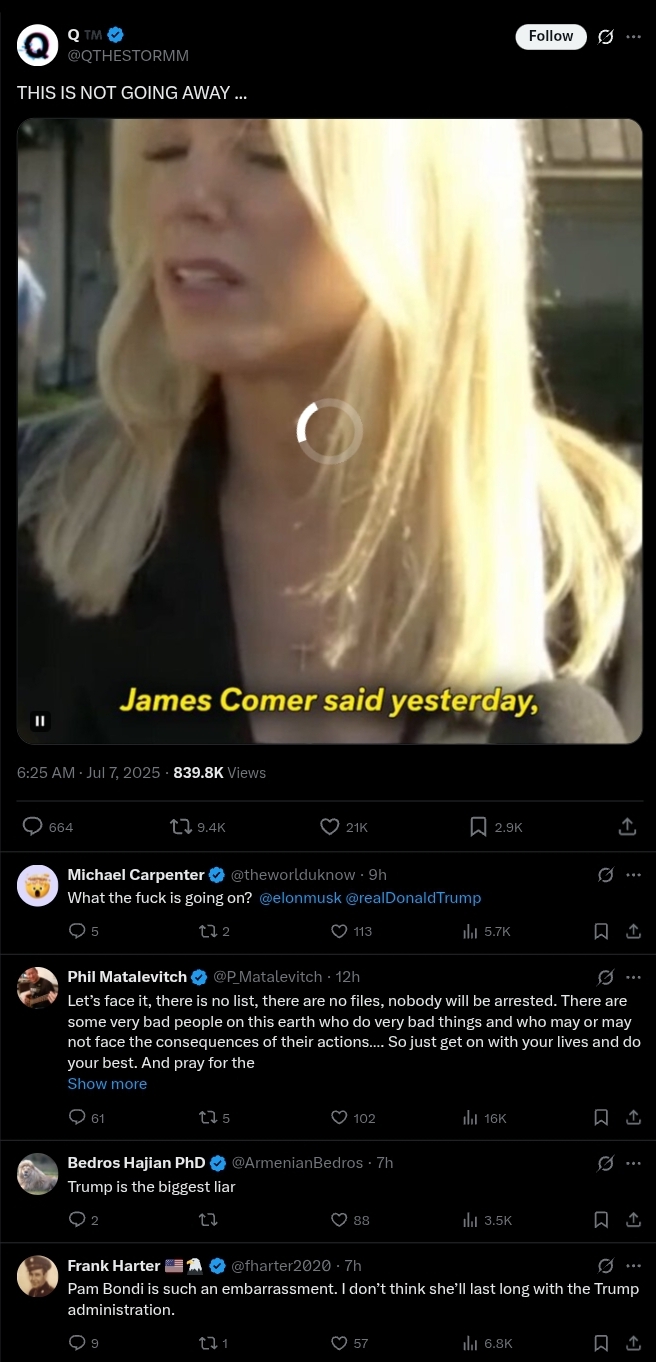Share the main post via share icon
Viewport: 656px width, 1362px height.
[627, 827]
